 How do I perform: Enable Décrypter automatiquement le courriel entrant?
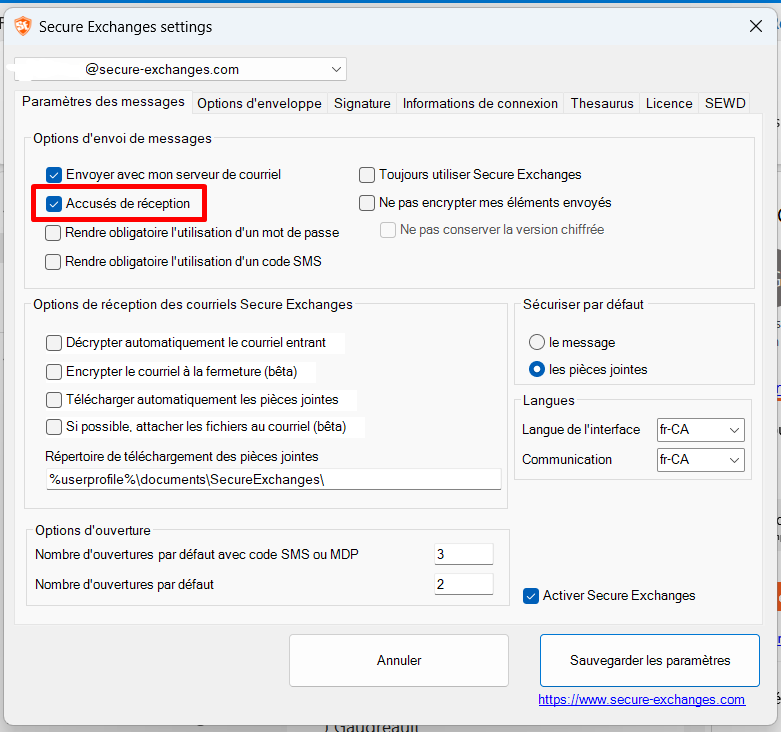click(x=54, y=343)
